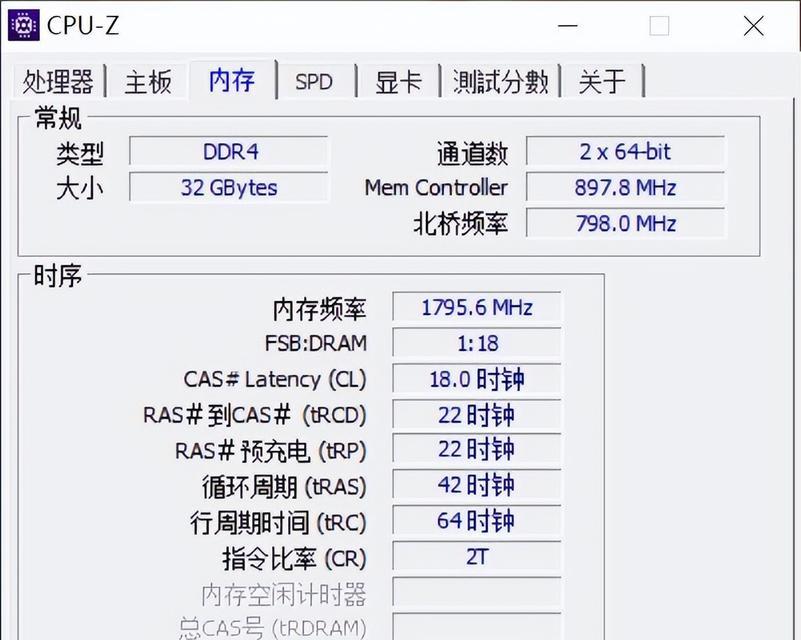Click the CPU-Z window title text

[83, 25]
